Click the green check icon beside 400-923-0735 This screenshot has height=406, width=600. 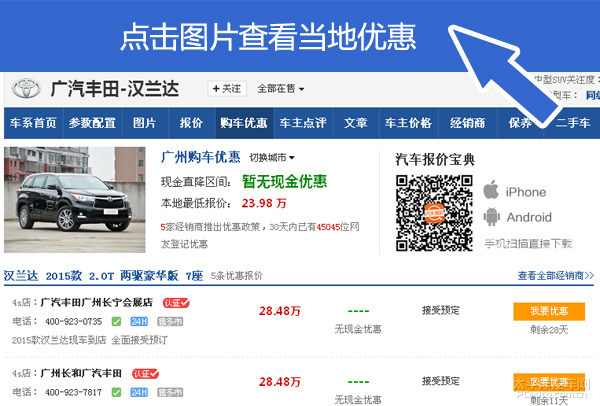(116, 322)
